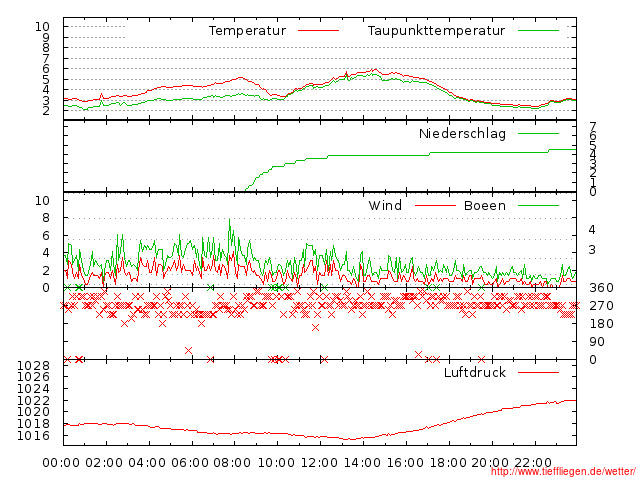640x480 pixels.
Task: Click the 360 wind direction axis value
Action: pos(601,288)
